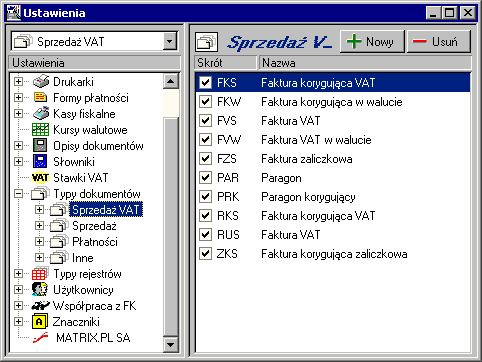Expand the Kasy fiskalne node
Image resolution: width=482 pixels, height=362 pixels.
coord(19,113)
